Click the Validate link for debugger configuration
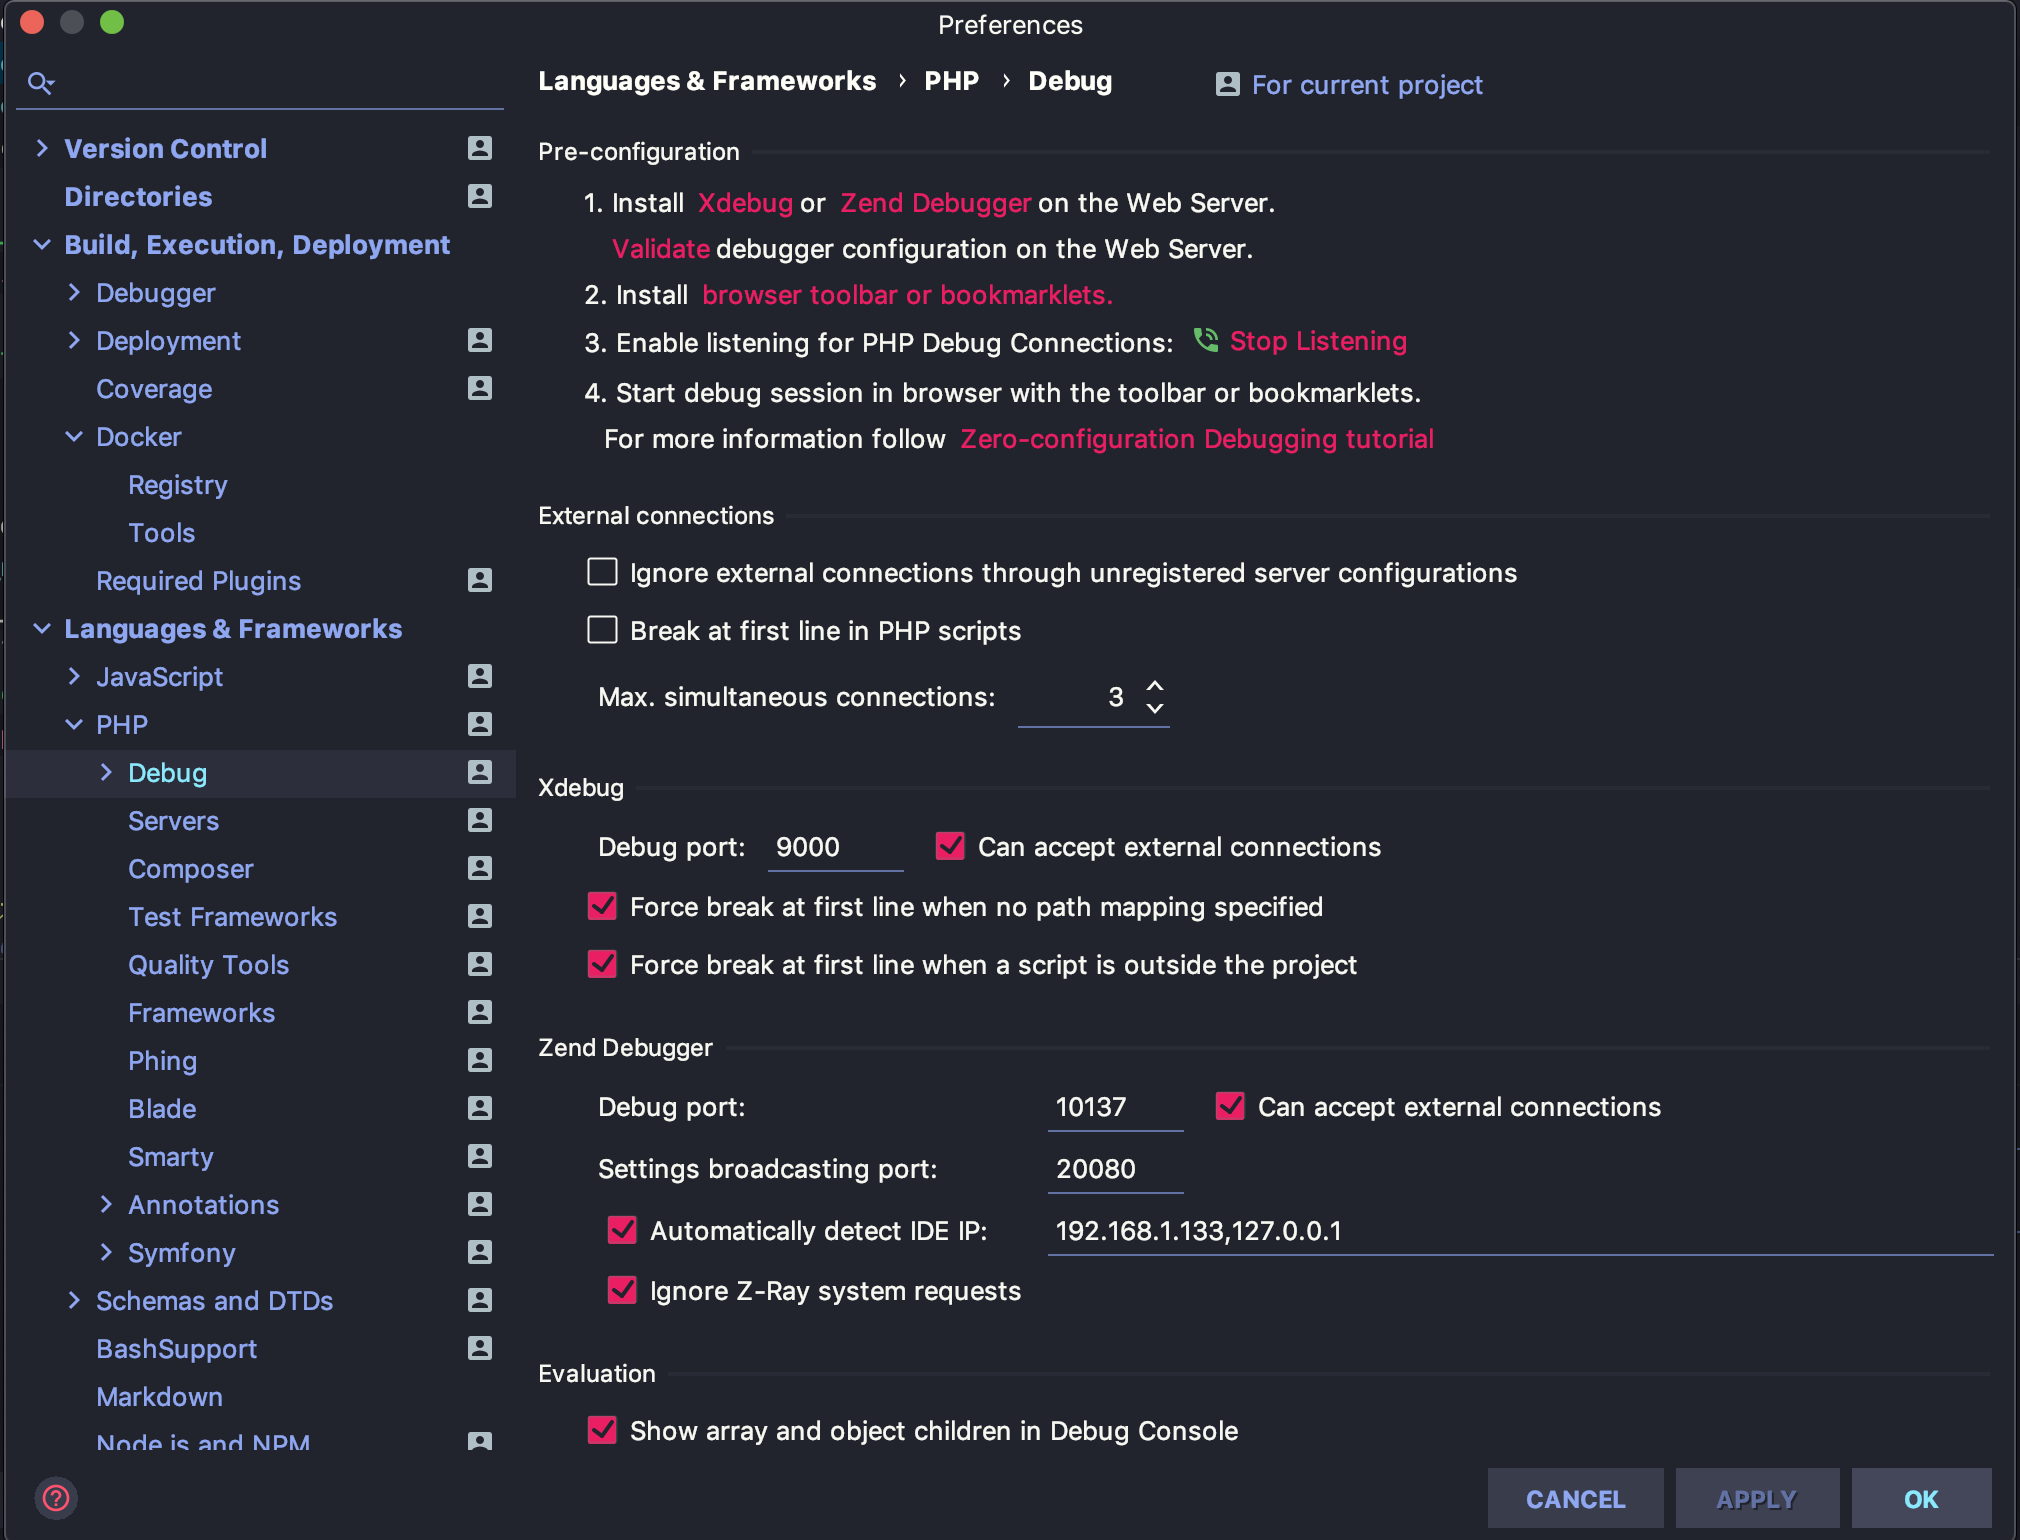 (660, 248)
